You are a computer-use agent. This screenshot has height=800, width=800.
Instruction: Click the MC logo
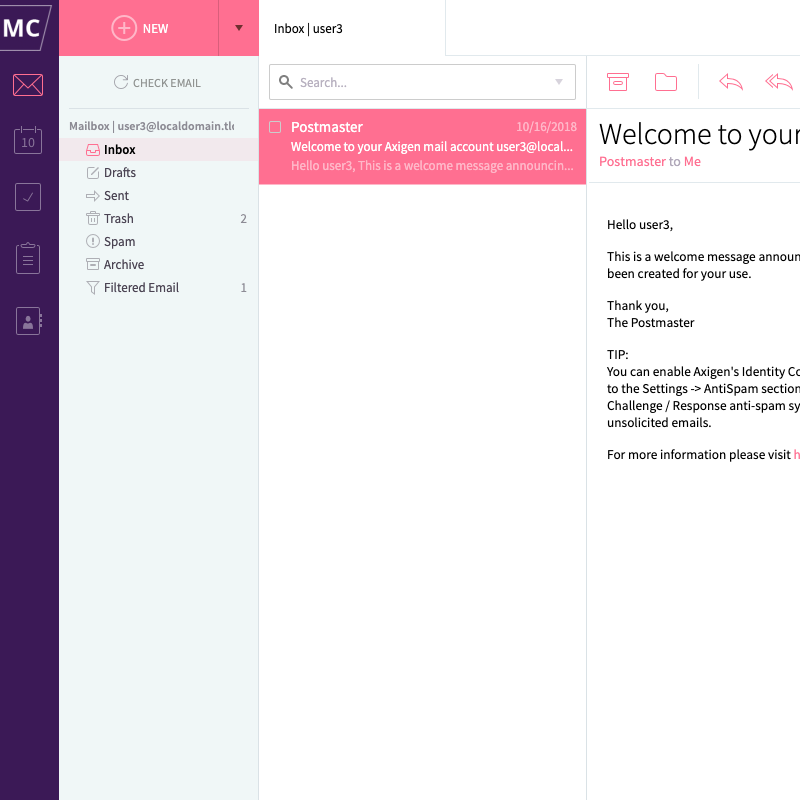(x=24, y=27)
